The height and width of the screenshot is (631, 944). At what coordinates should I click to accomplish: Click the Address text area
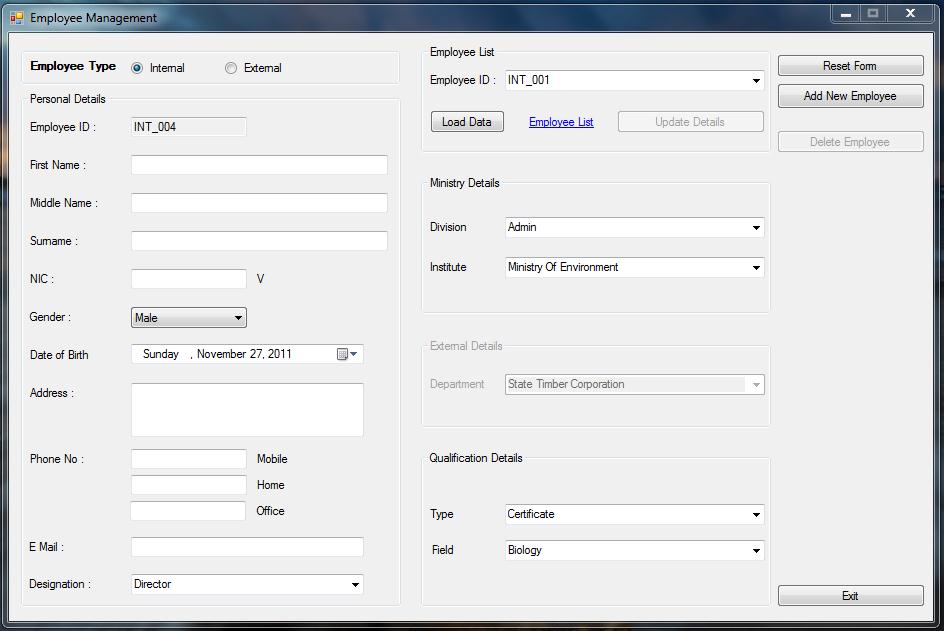pos(247,409)
